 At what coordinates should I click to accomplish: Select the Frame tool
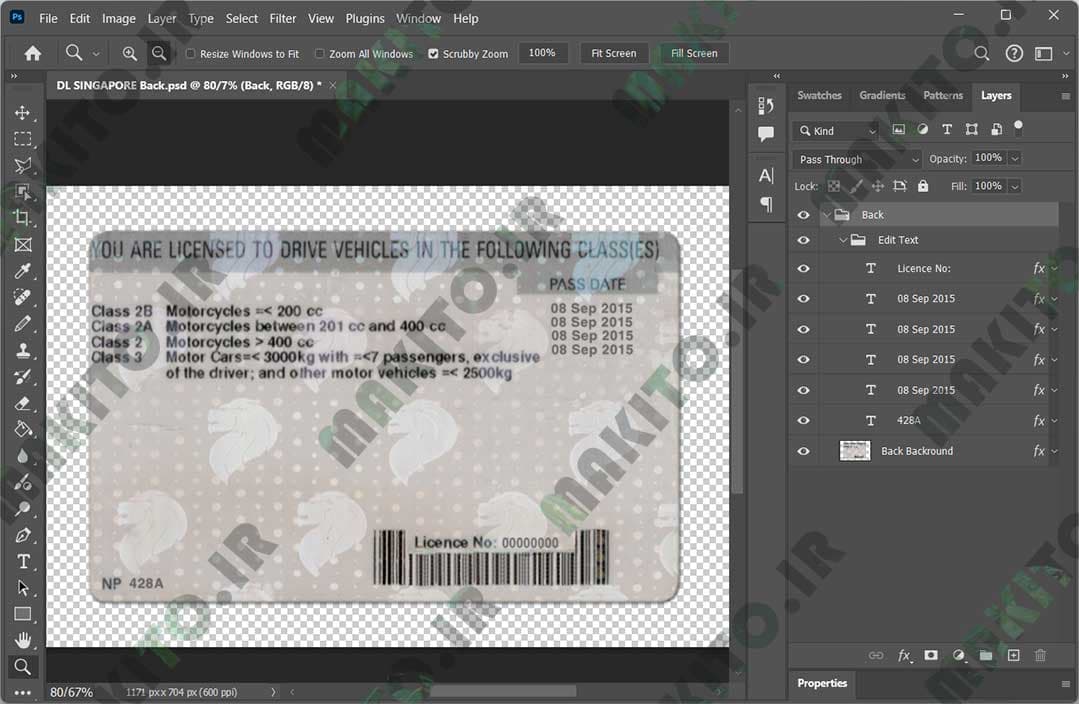[x=23, y=245]
